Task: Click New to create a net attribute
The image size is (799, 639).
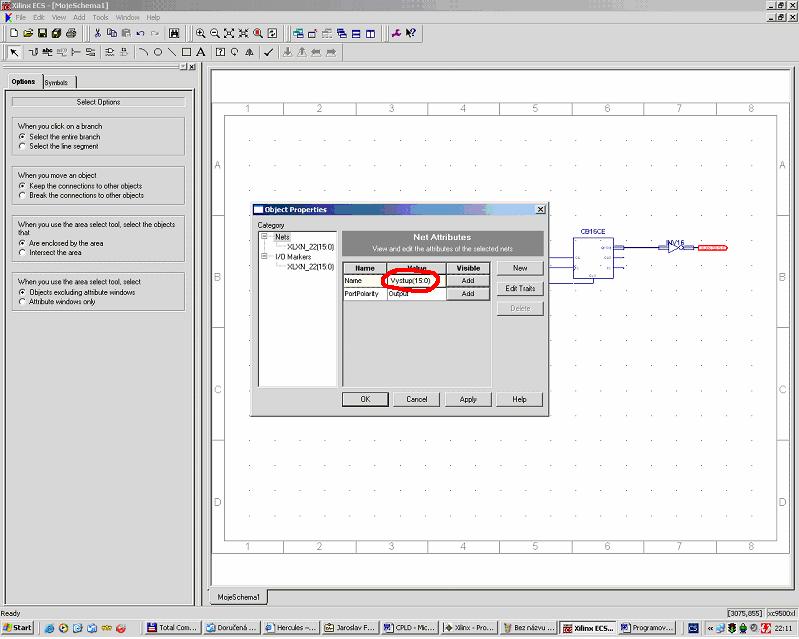Action: click(x=520, y=268)
